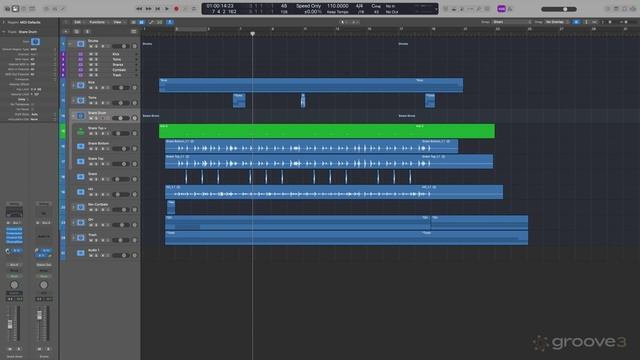
Task: Open the Snap mode dropdown
Action: pos(512,22)
